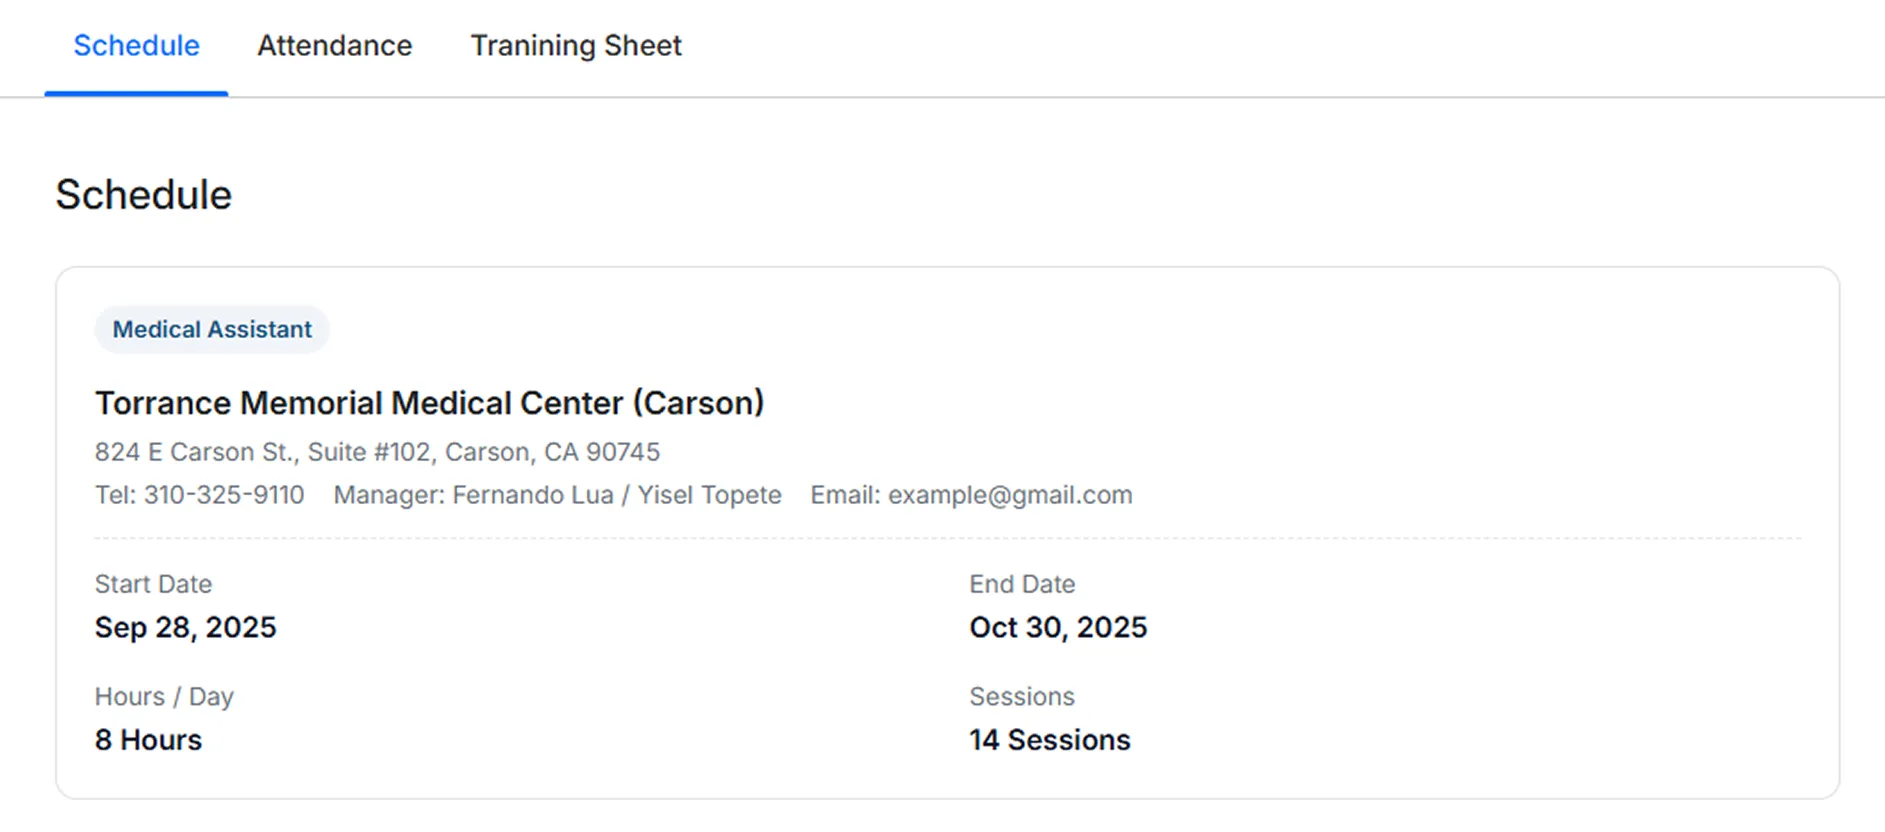Click the Medical Assistant badge
Screen dimensions: 1885x832
[x=212, y=329]
